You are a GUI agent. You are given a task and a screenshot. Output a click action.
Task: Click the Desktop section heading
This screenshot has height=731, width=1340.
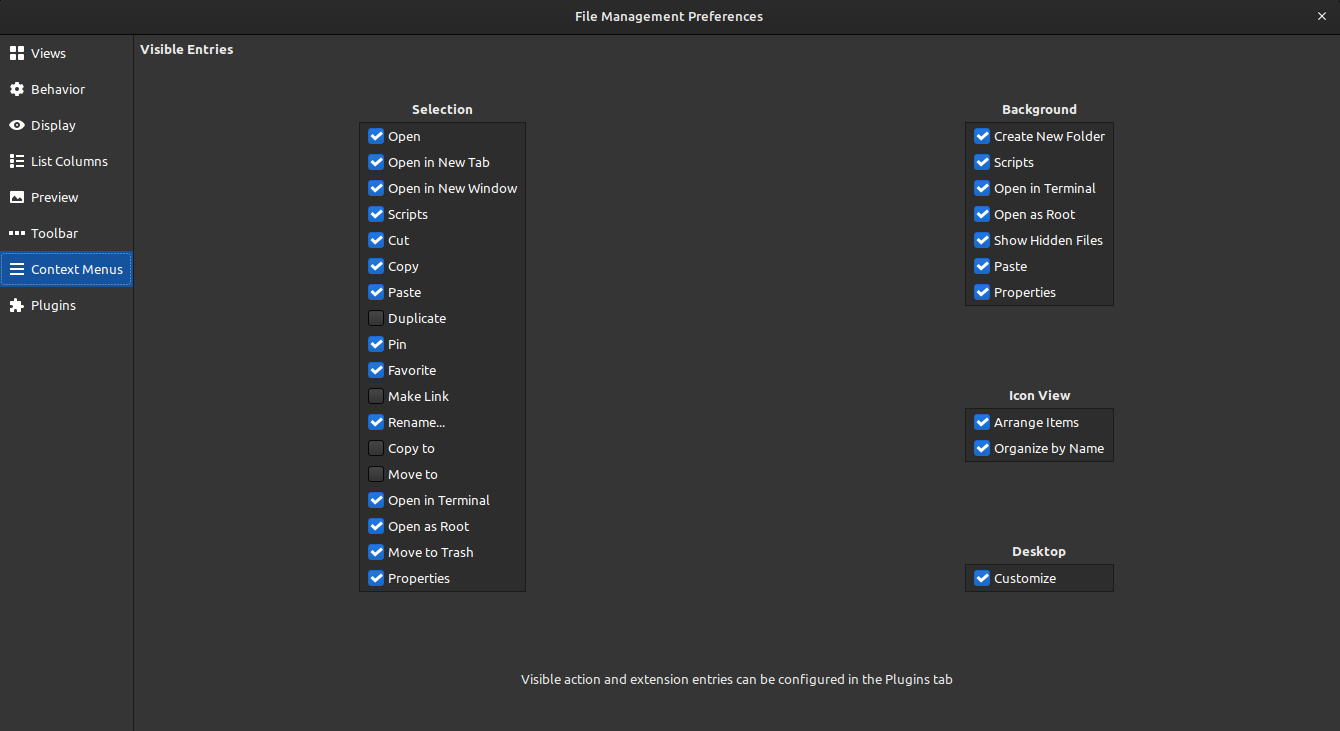pyautogui.click(x=1039, y=551)
